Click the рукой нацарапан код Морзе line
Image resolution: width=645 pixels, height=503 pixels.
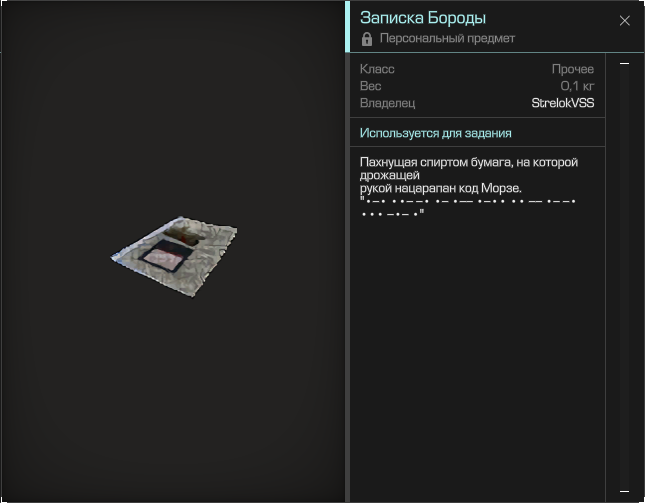point(441,188)
